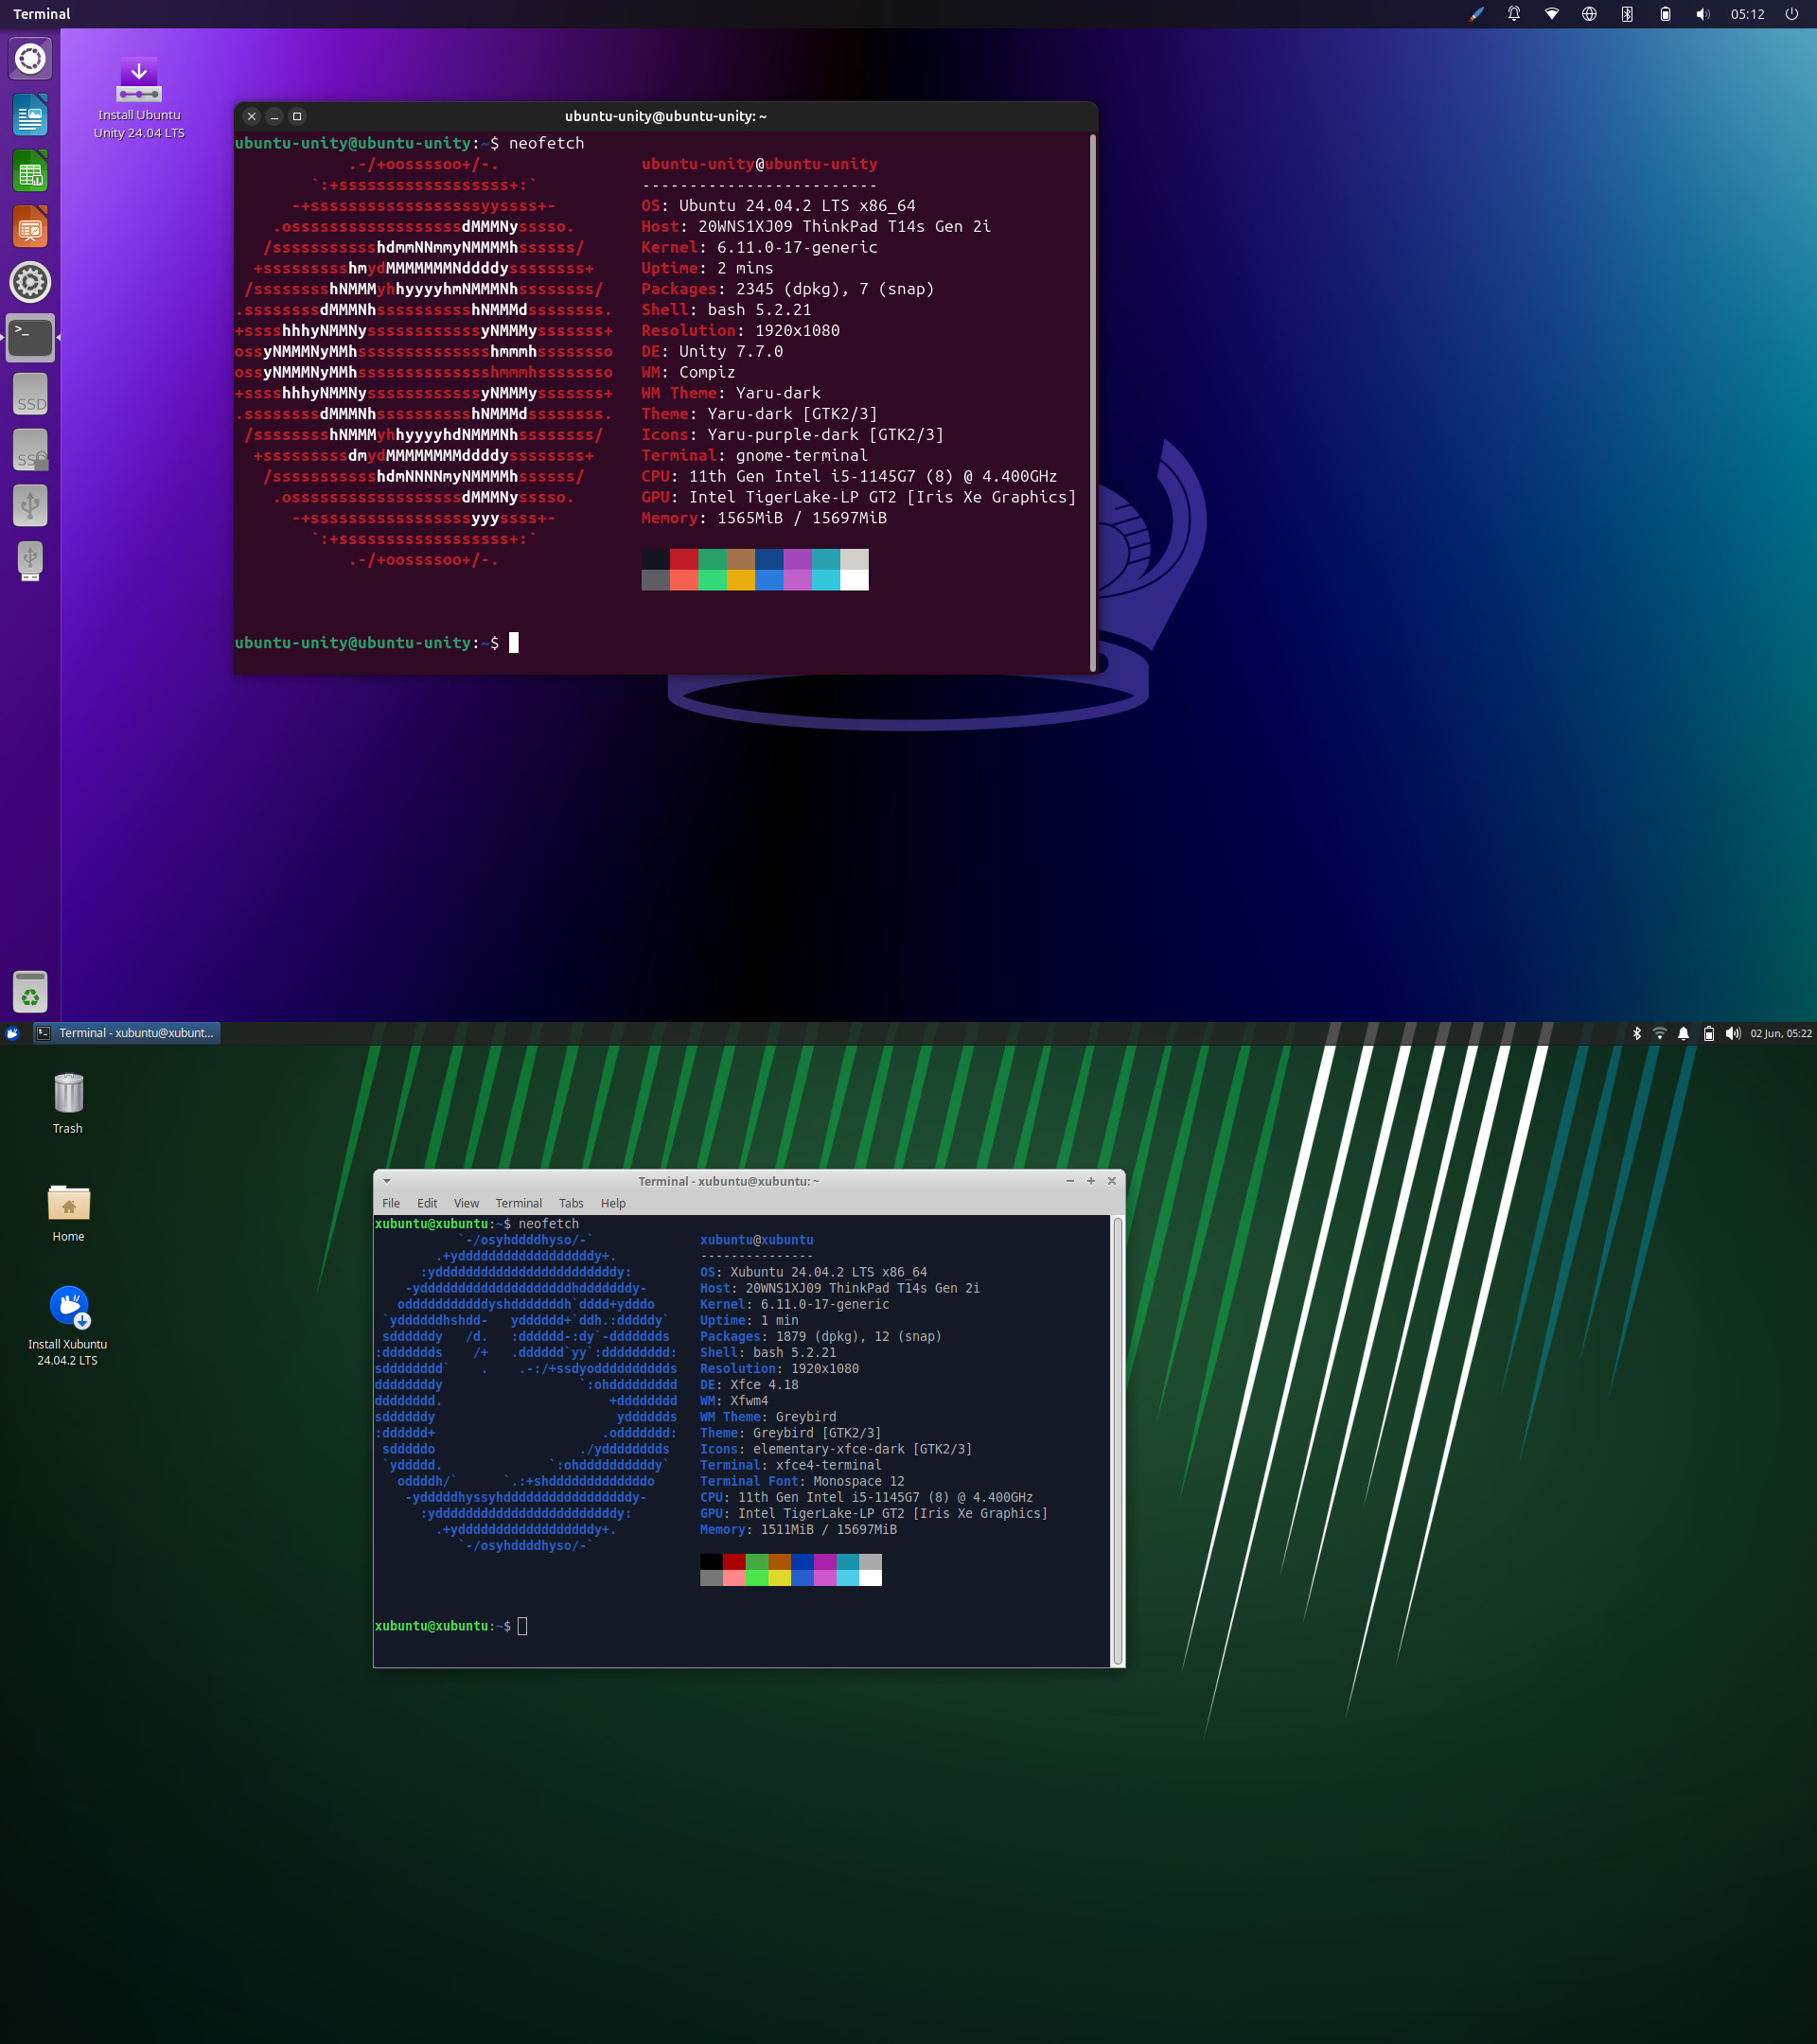Image resolution: width=1817 pixels, height=2044 pixels.
Task: Open the volume indicator in the Unity top panel
Action: tap(1702, 14)
